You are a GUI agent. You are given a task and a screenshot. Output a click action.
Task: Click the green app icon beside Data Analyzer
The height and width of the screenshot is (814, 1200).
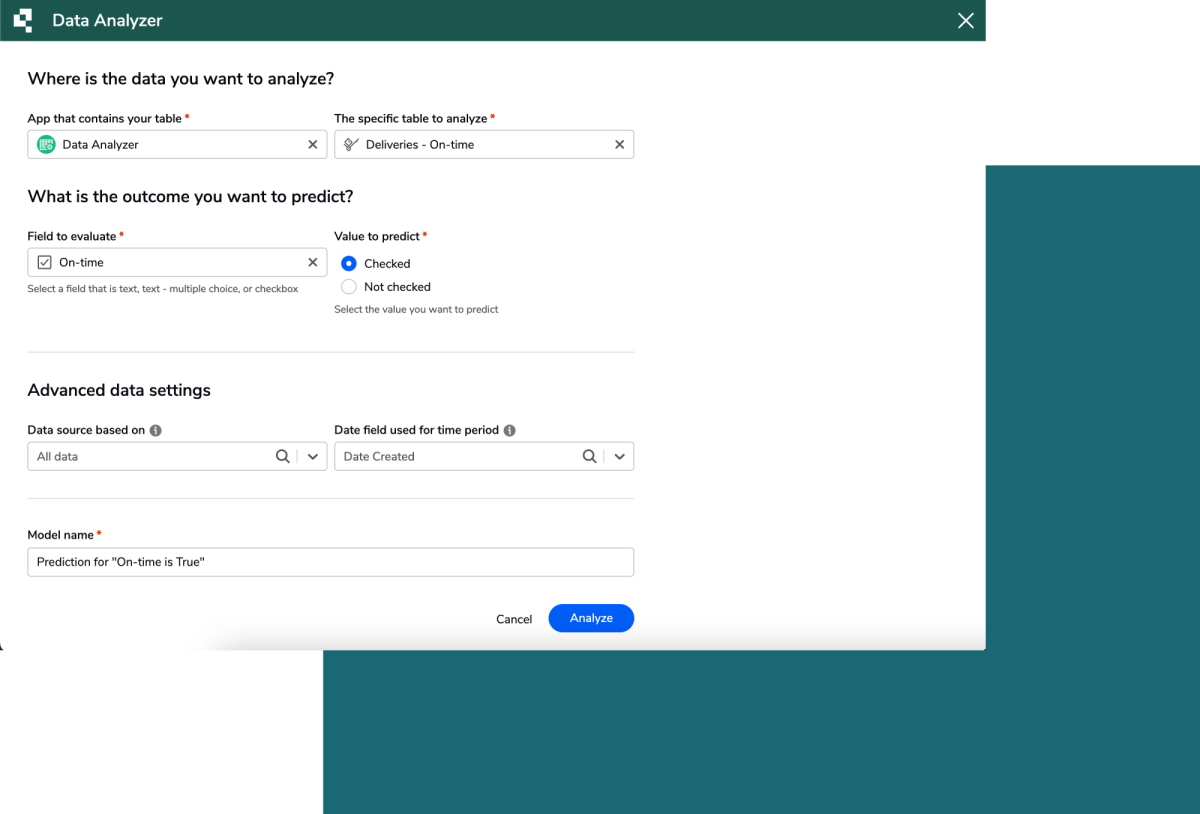click(x=45, y=144)
